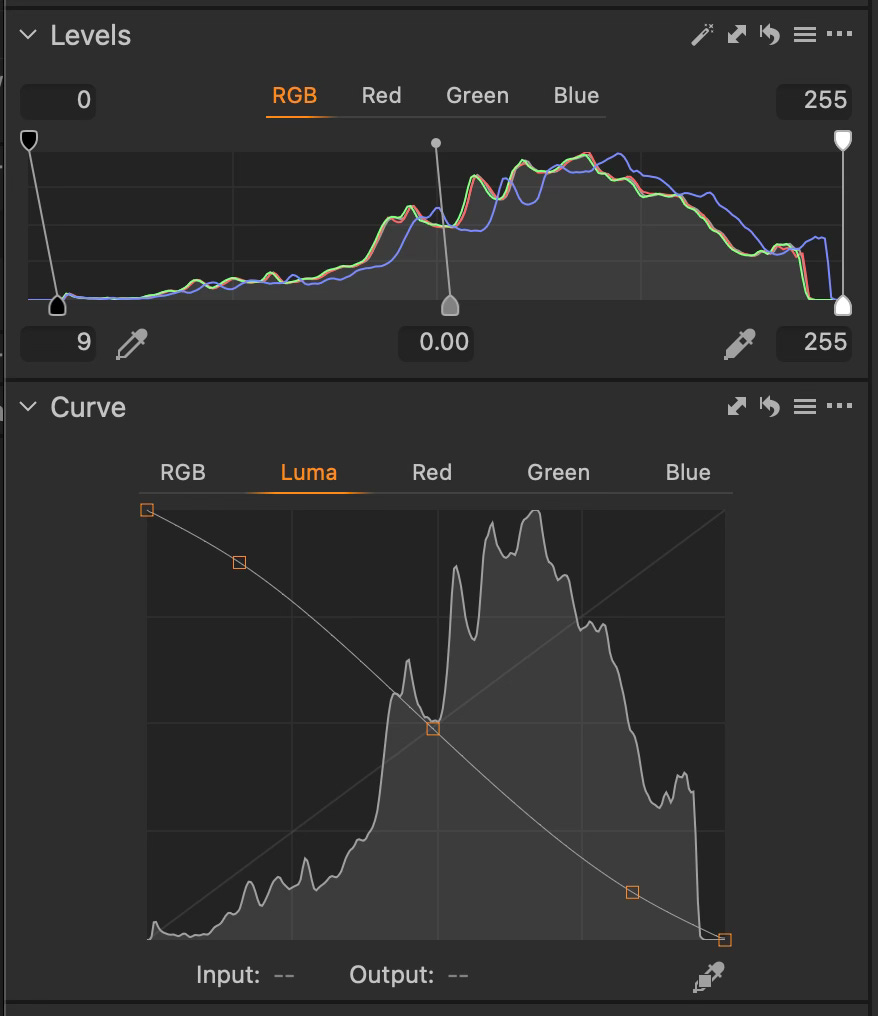The width and height of the screenshot is (878, 1016).
Task: Click the Curve panel title
Action: coord(88,408)
